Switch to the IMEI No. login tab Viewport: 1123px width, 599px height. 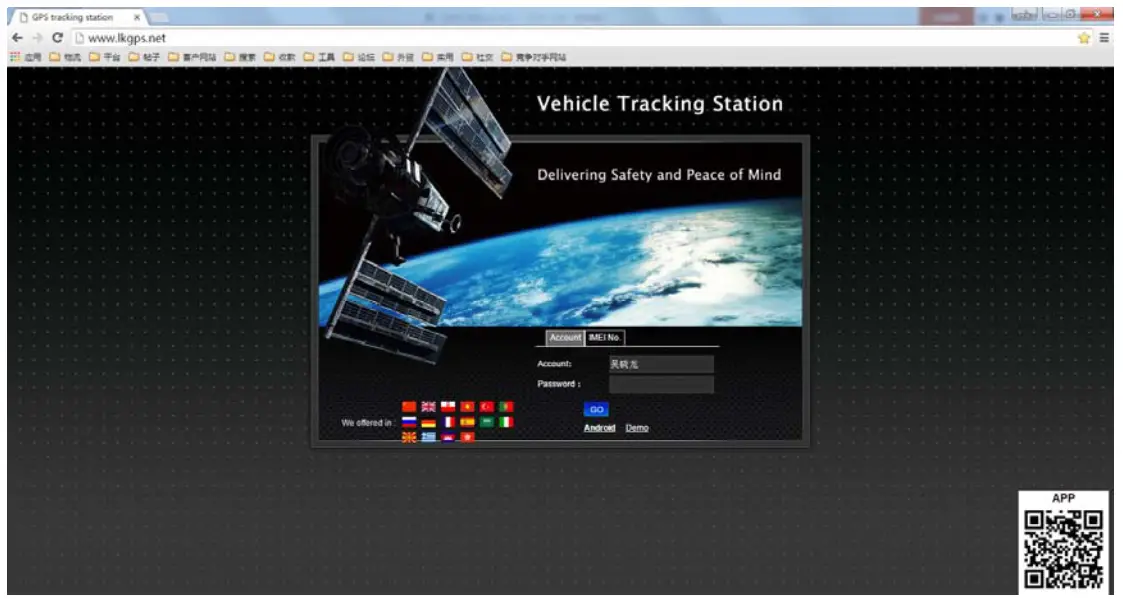click(605, 337)
